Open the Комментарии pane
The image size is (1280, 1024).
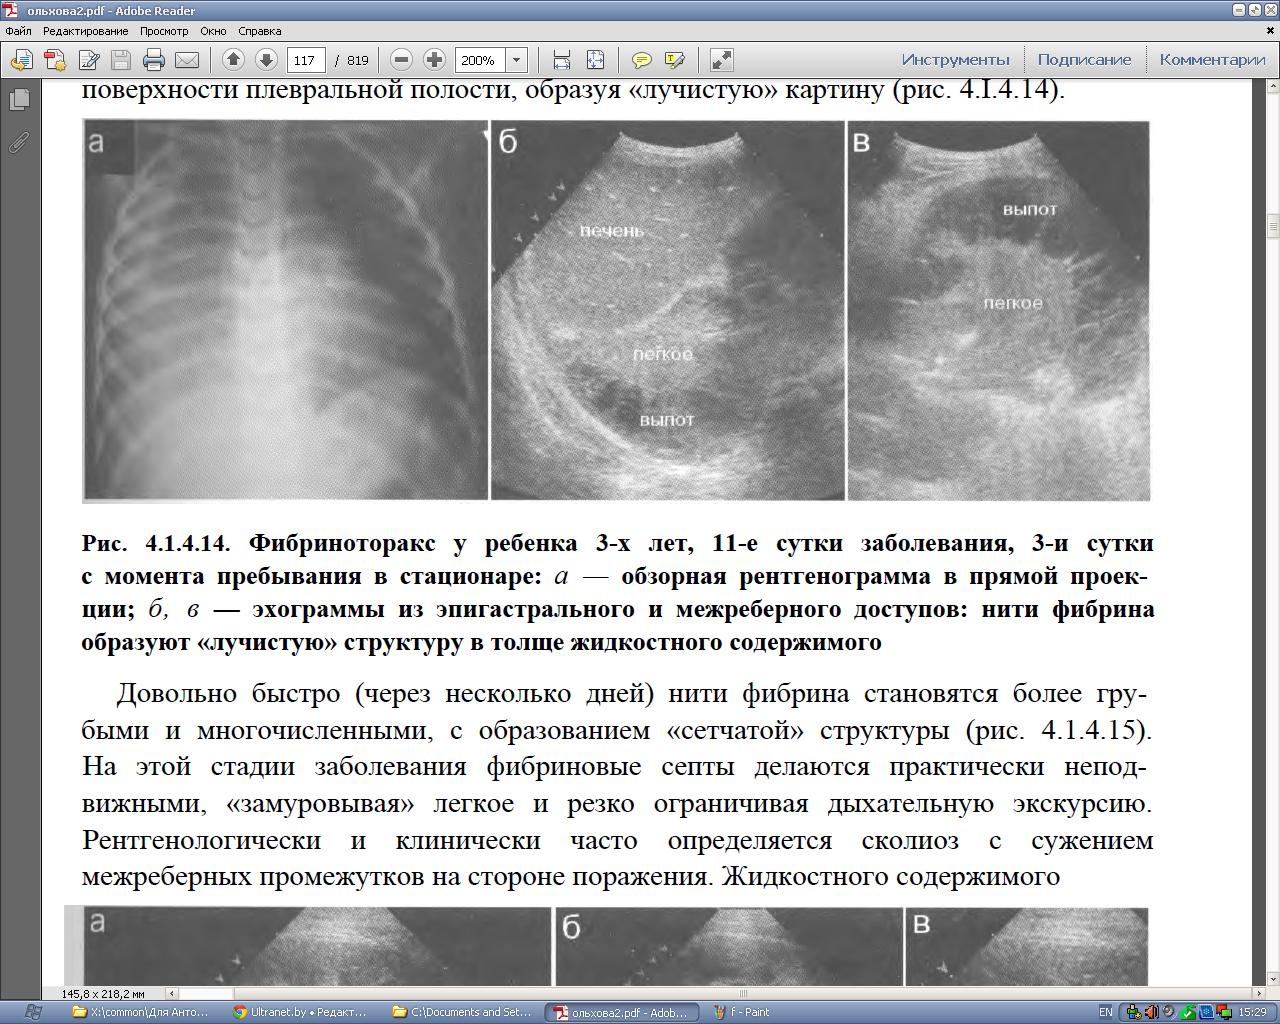coord(1212,60)
